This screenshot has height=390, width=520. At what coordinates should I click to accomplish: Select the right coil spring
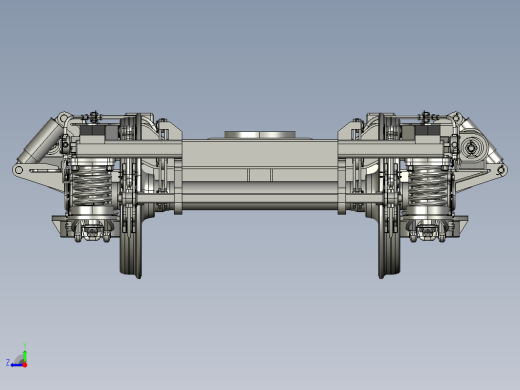tap(429, 186)
